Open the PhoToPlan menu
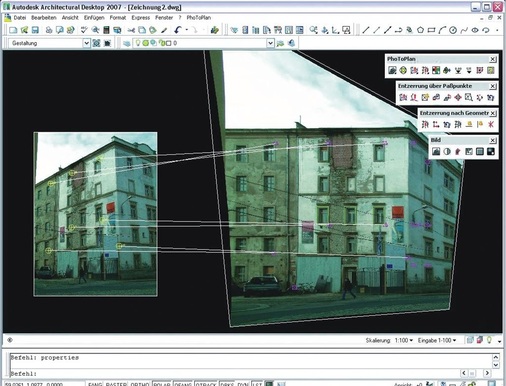The width and height of the screenshot is (506, 386). 199,18
